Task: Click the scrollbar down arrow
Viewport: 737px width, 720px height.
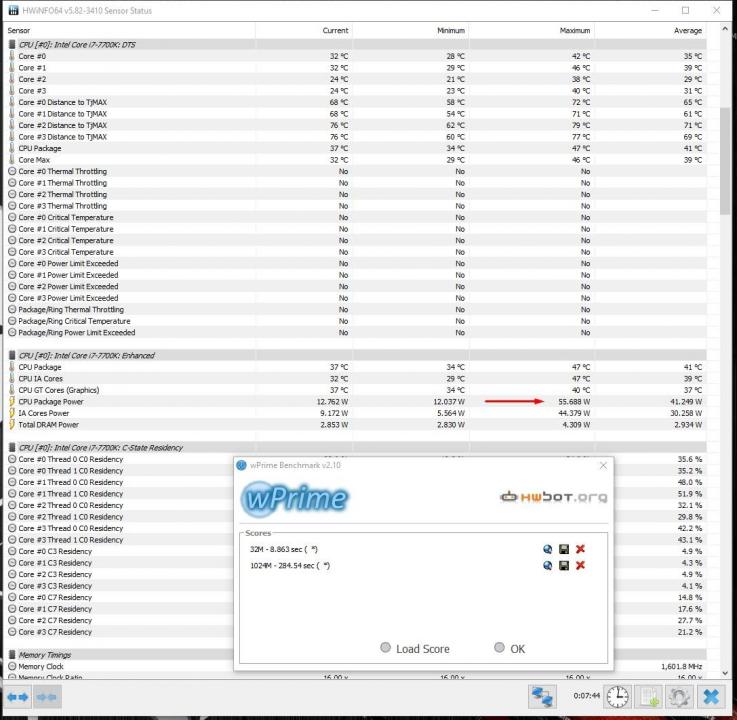Action: [725, 673]
